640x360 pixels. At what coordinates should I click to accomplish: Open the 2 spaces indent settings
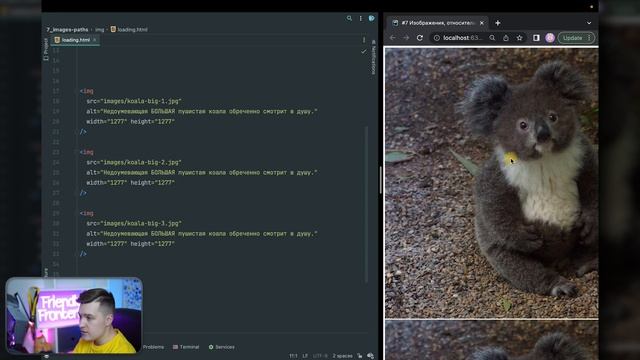click(342, 356)
